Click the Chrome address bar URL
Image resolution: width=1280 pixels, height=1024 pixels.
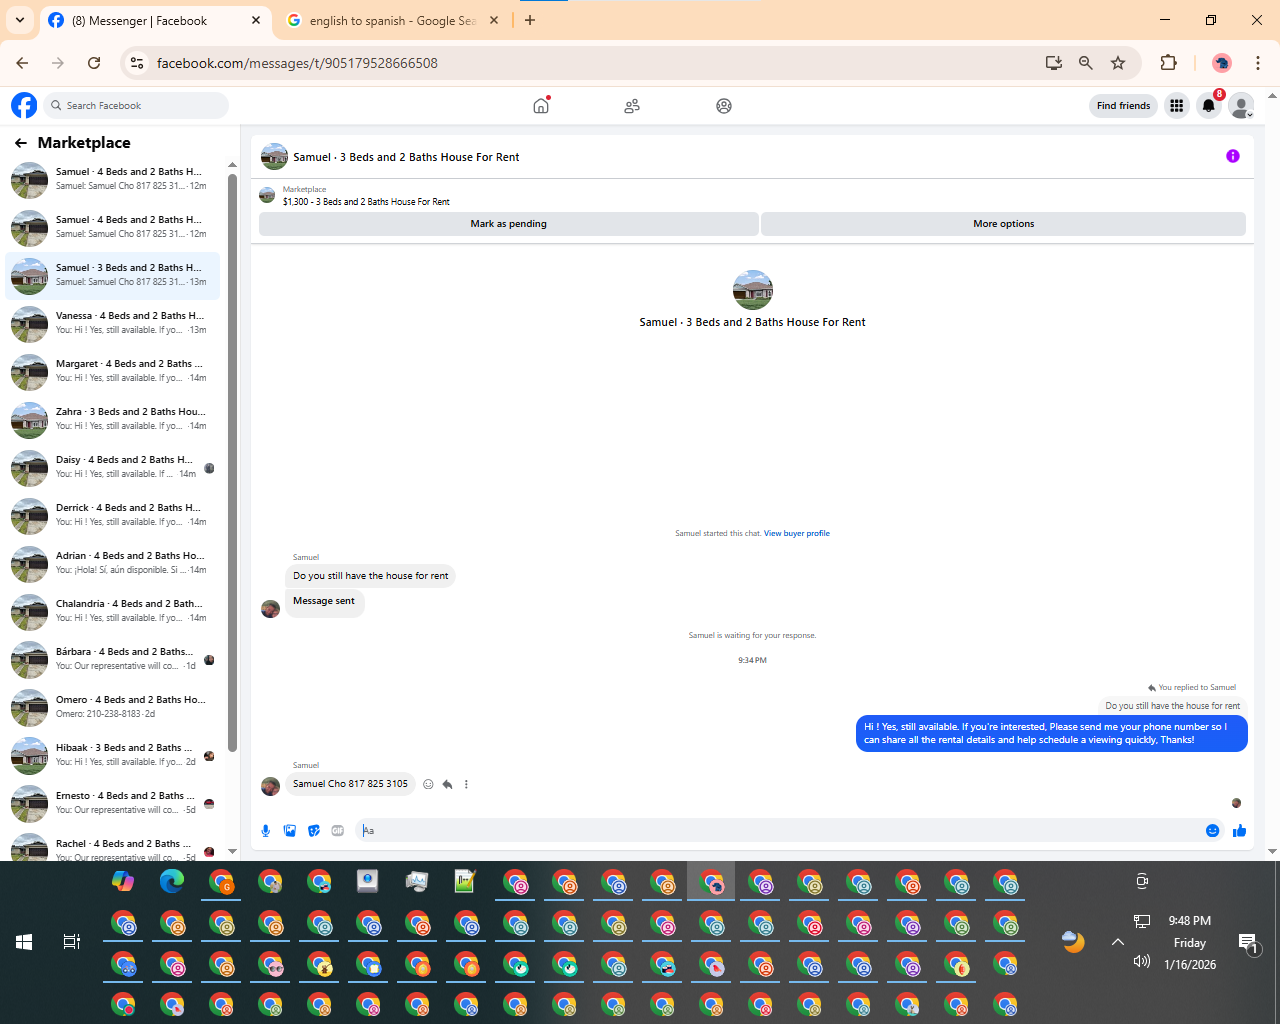click(x=297, y=63)
